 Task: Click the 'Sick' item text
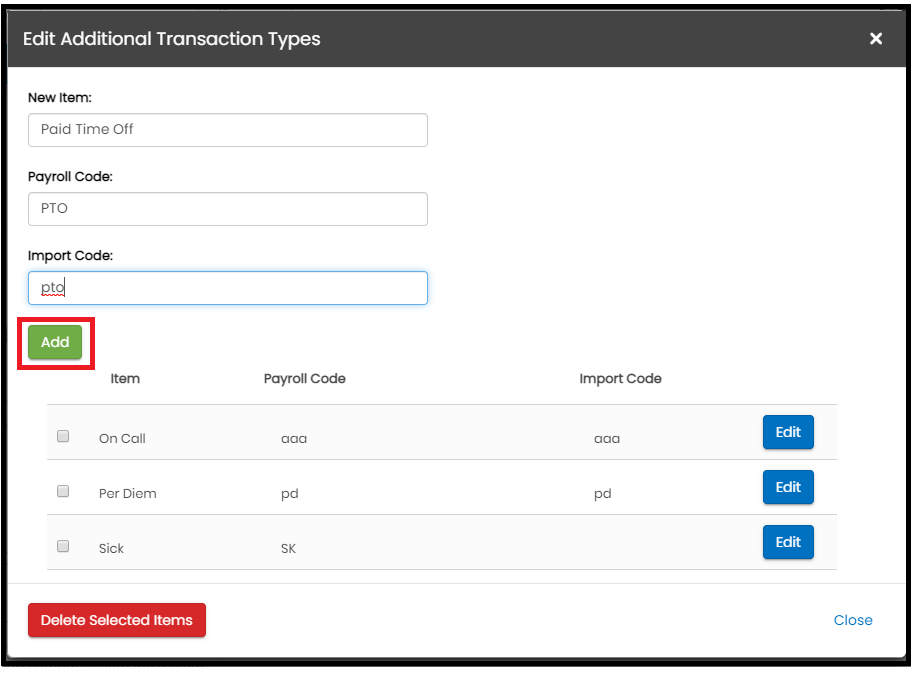tap(111, 548)
